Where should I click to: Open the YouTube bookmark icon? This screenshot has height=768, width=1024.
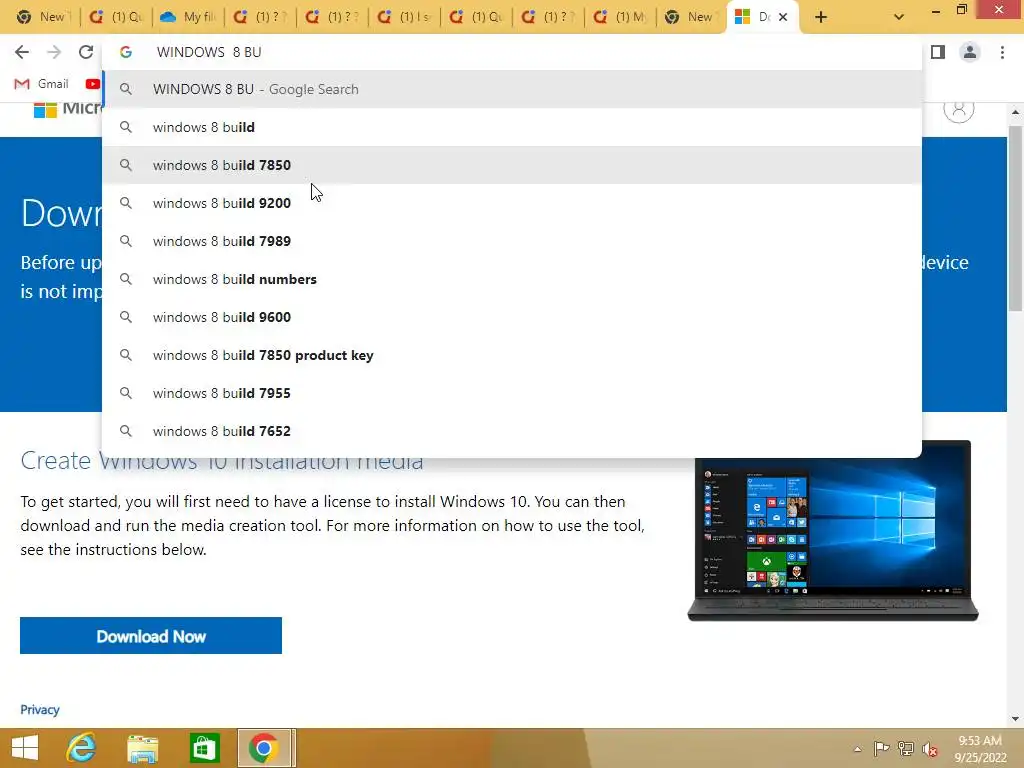pyautogui.click(x=93, y=84)
